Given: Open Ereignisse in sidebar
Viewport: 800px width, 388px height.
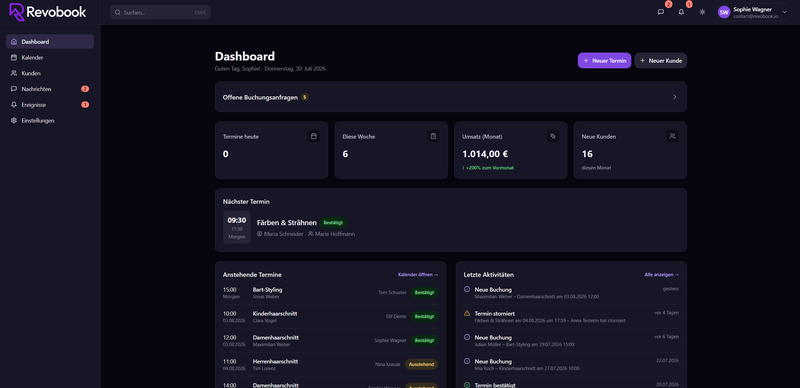Looking at the screenshot, I should pyautogui.click(x=50, y=105).
